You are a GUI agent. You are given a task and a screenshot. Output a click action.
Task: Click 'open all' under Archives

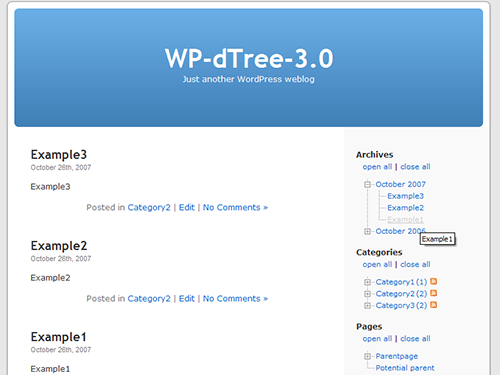click(377, 167)
